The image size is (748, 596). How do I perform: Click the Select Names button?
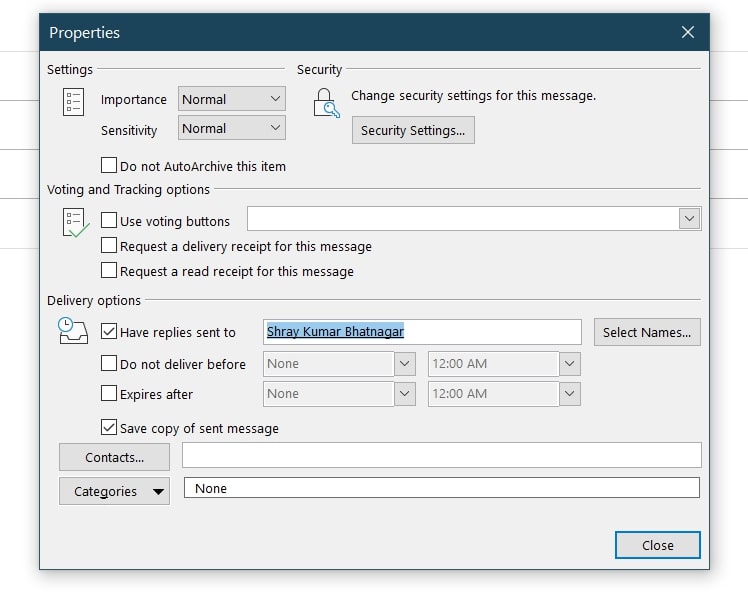tap(647, 332)
